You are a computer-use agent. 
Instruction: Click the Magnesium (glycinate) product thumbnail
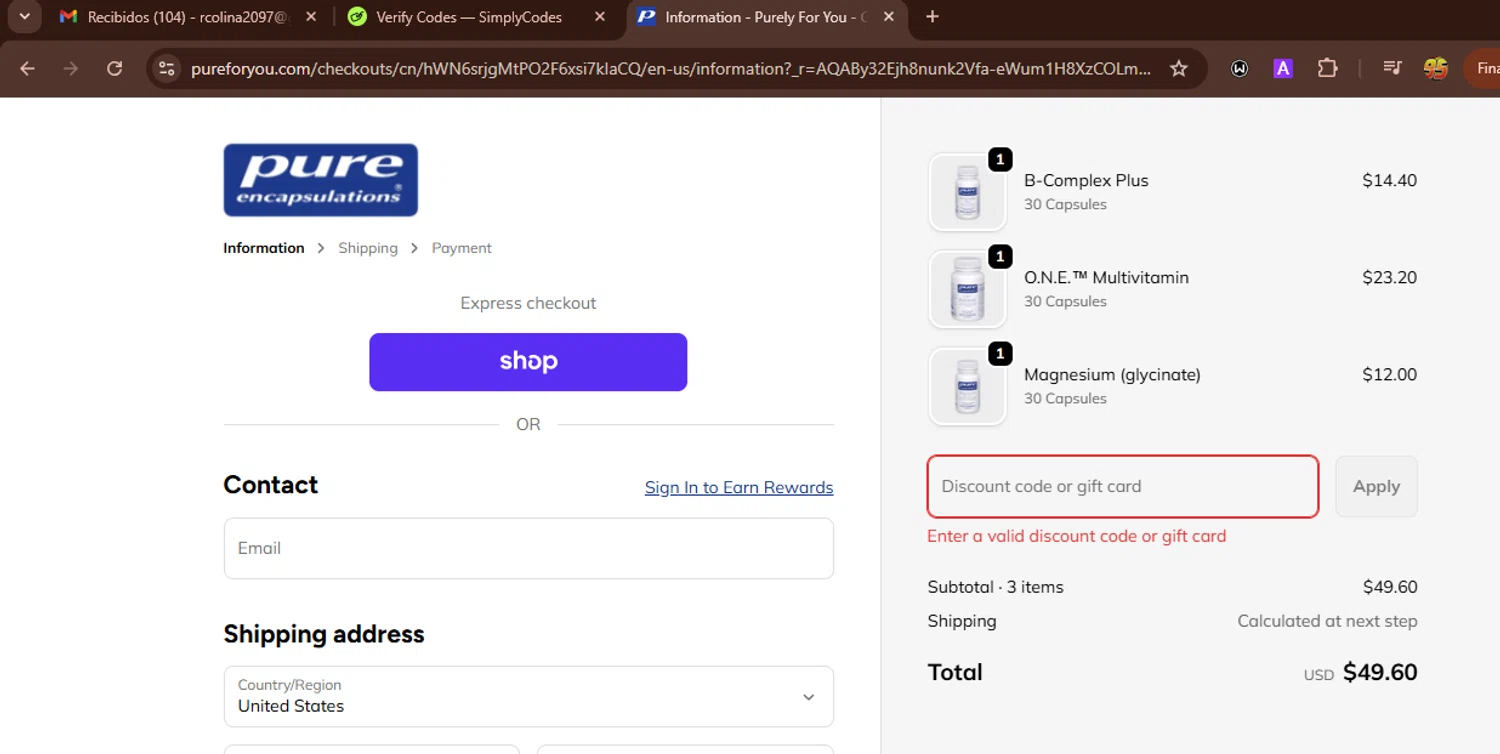[967, 386]
